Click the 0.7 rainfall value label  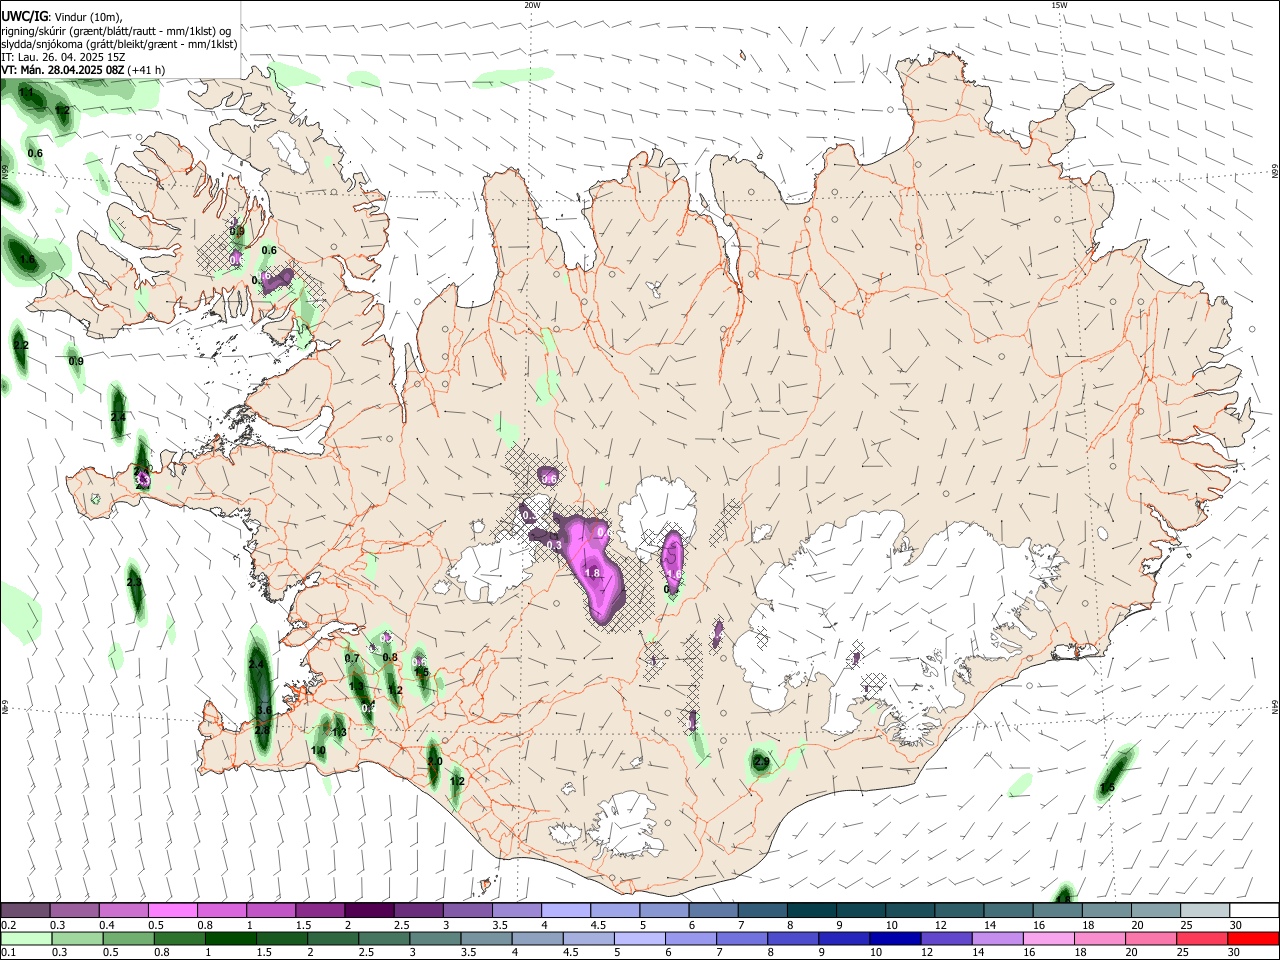pos(352,658)
